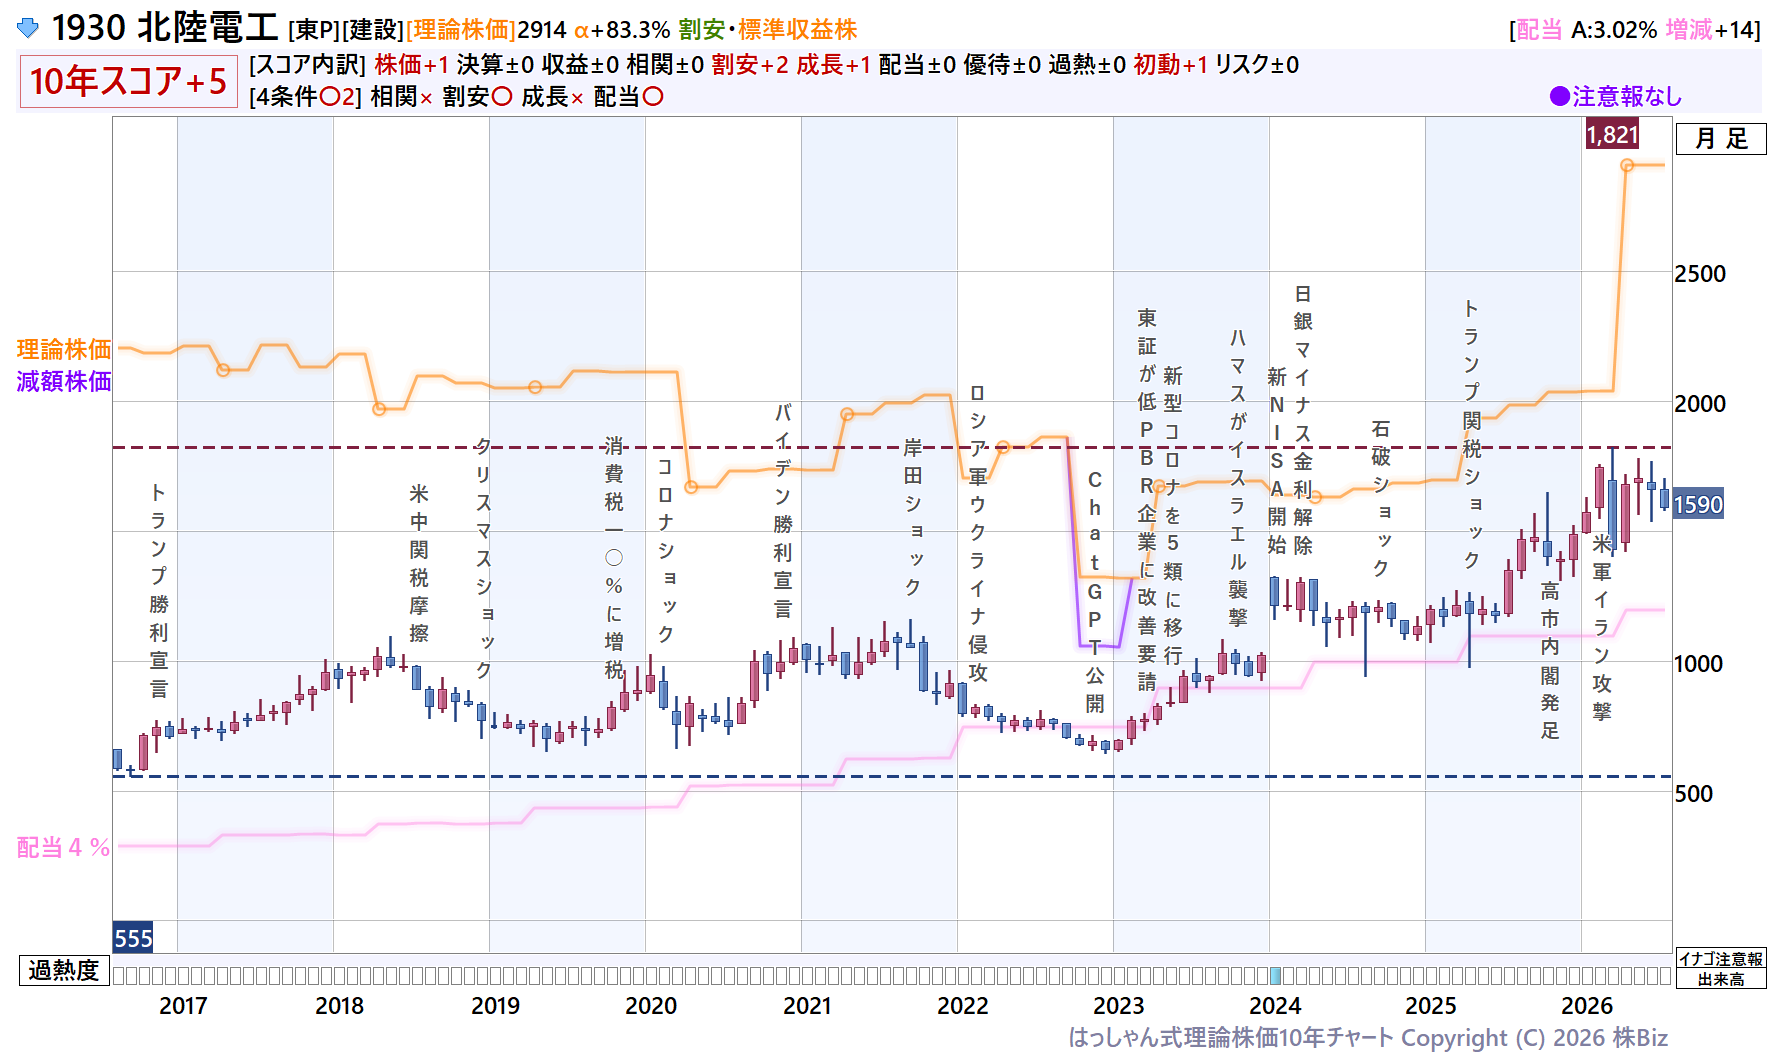Click the orange circle at theoretical price peak
The width and height of the screenshot is (1780, 1054).
coord(1627,165)
